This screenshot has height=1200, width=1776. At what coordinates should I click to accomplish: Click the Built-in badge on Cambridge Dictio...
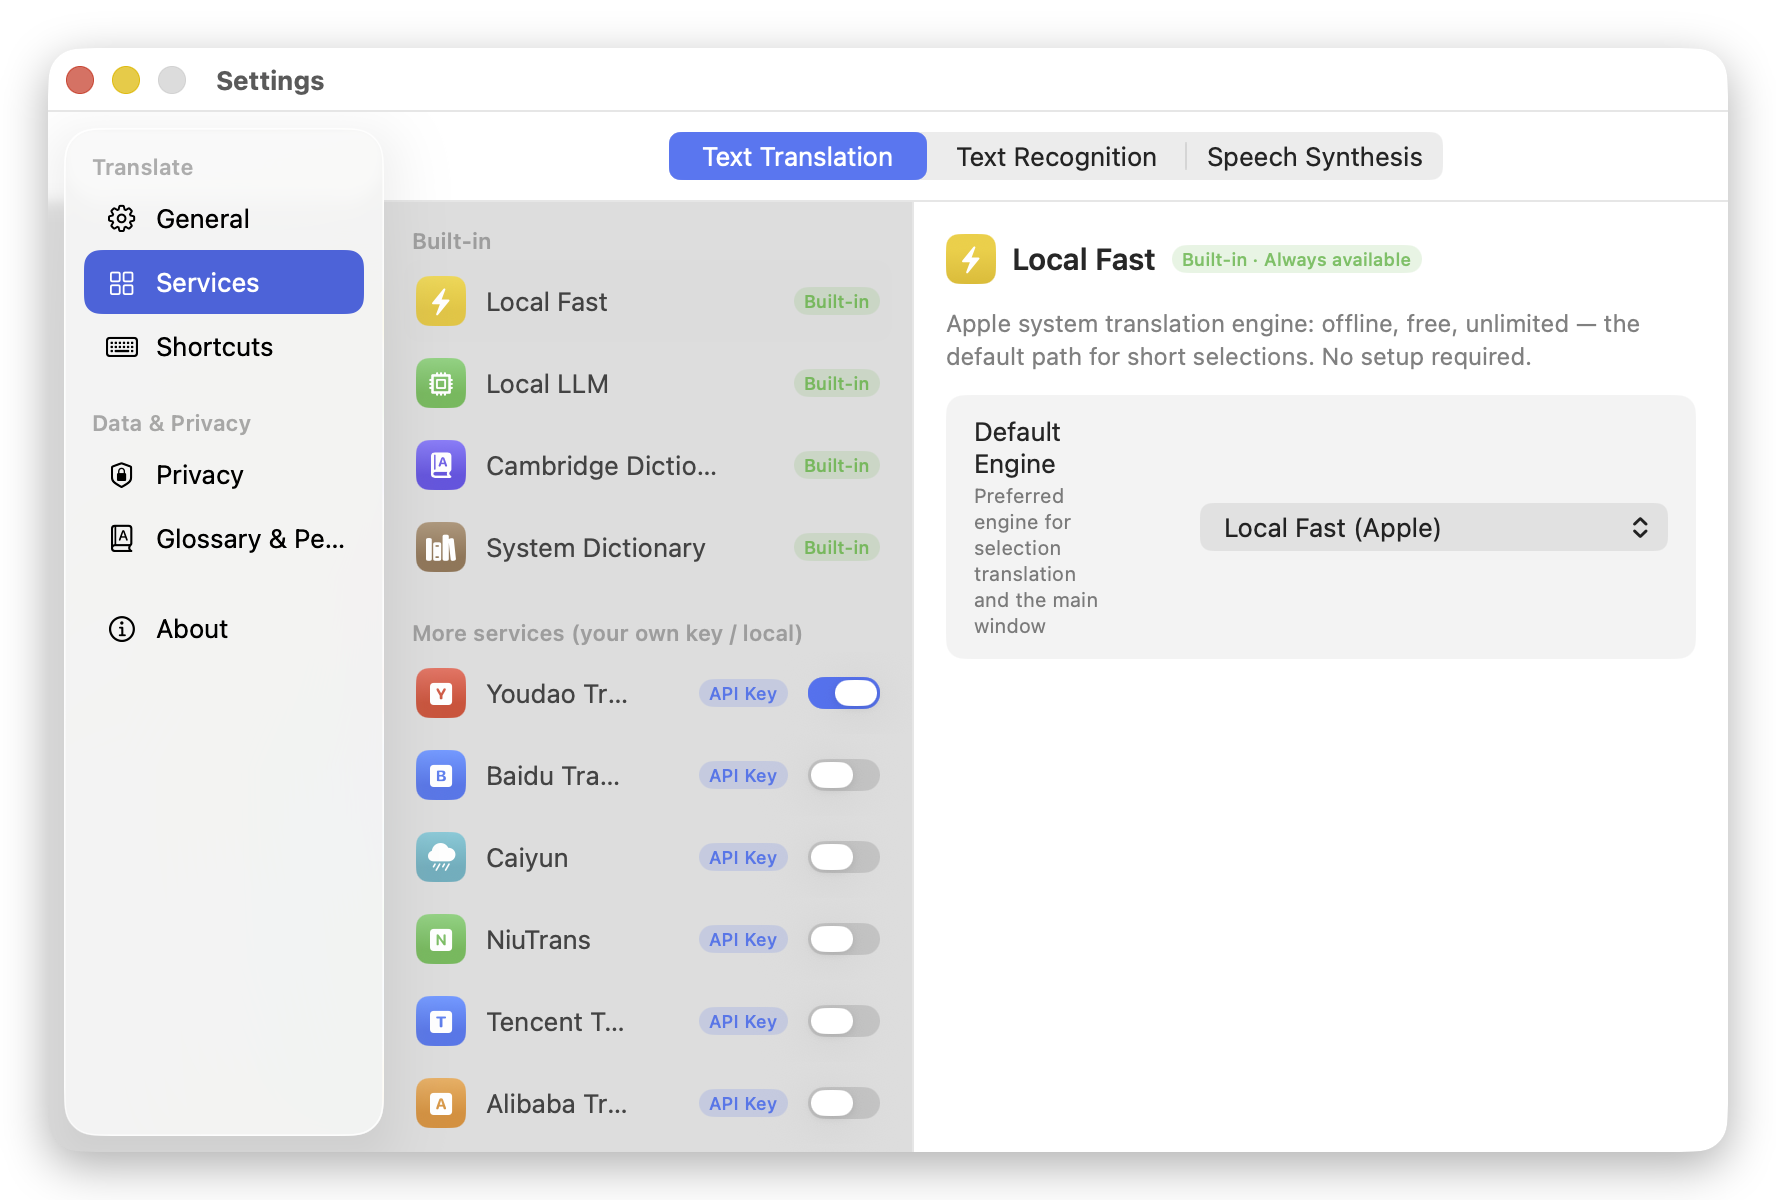[x=837, y=466]
